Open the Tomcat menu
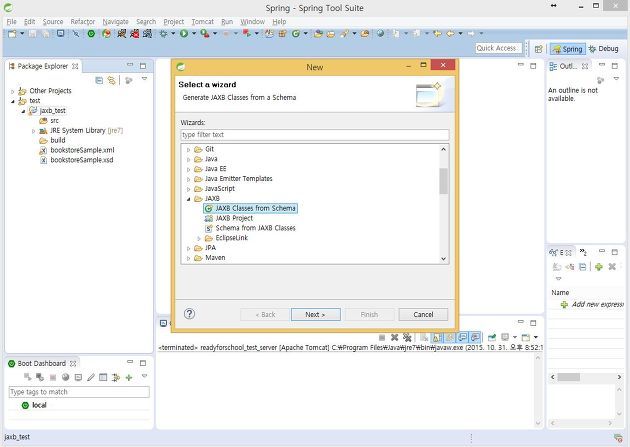Image resolution: width=630 pixels, height=447 pixels. click(x=202, y=22)
